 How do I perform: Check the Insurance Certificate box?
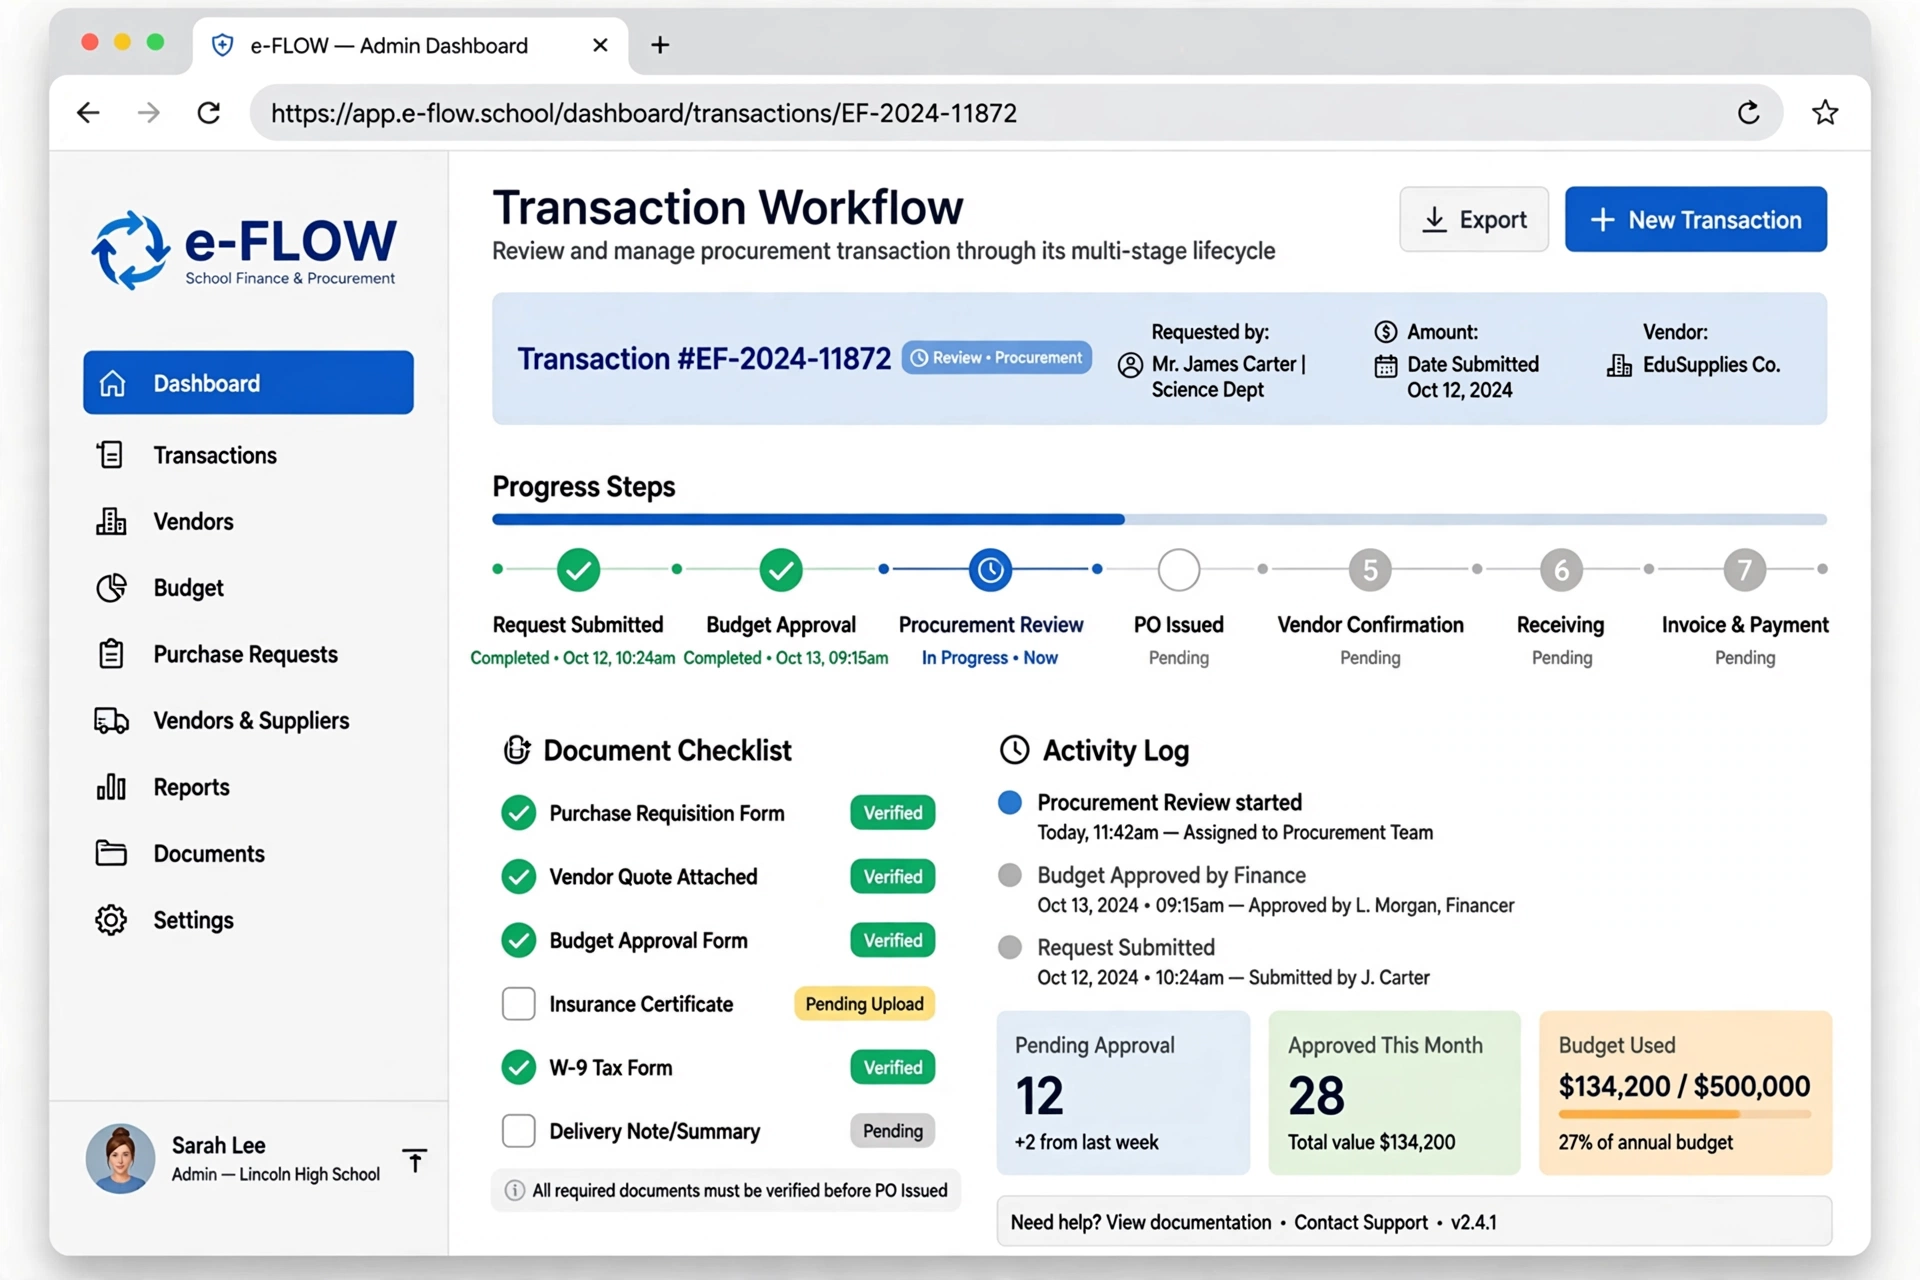click(x=518, y=1003)
